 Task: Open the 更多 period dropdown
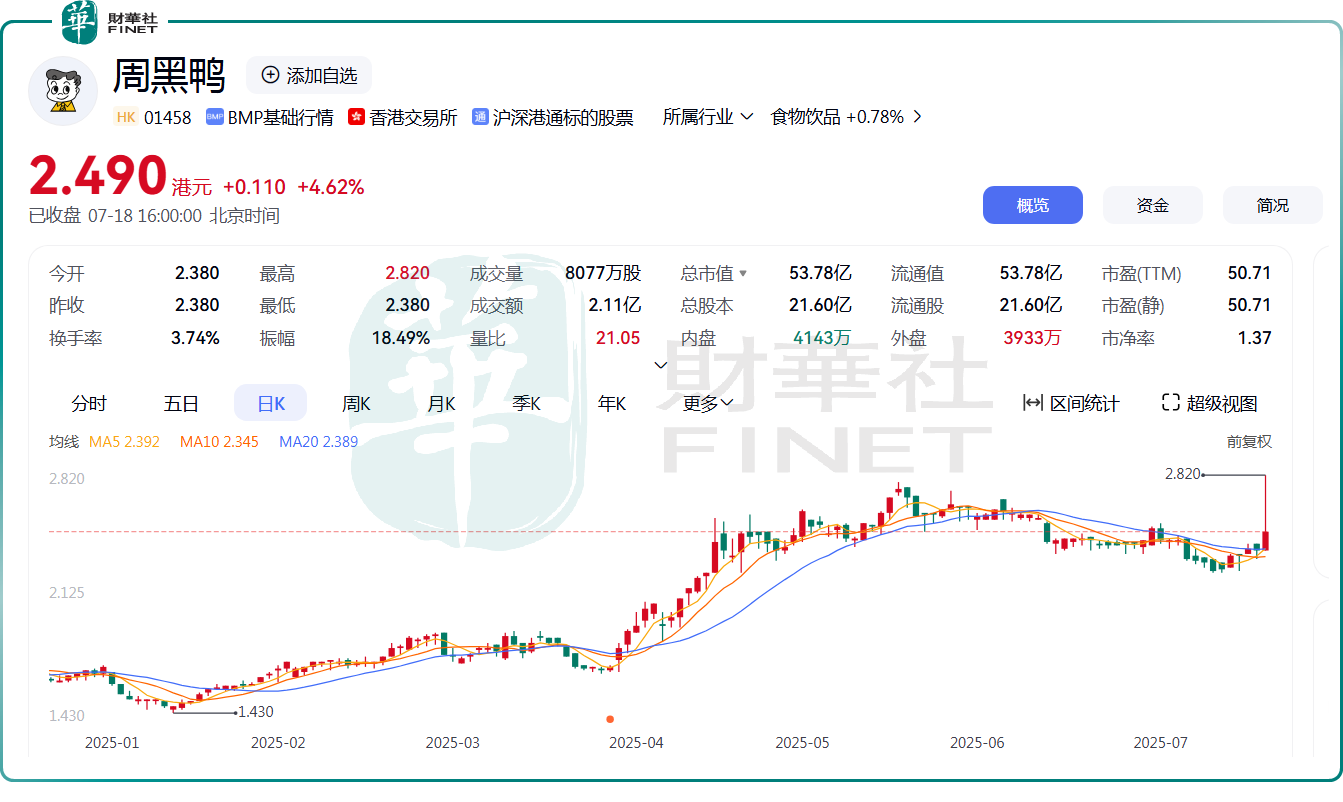(x=708, y=403)
